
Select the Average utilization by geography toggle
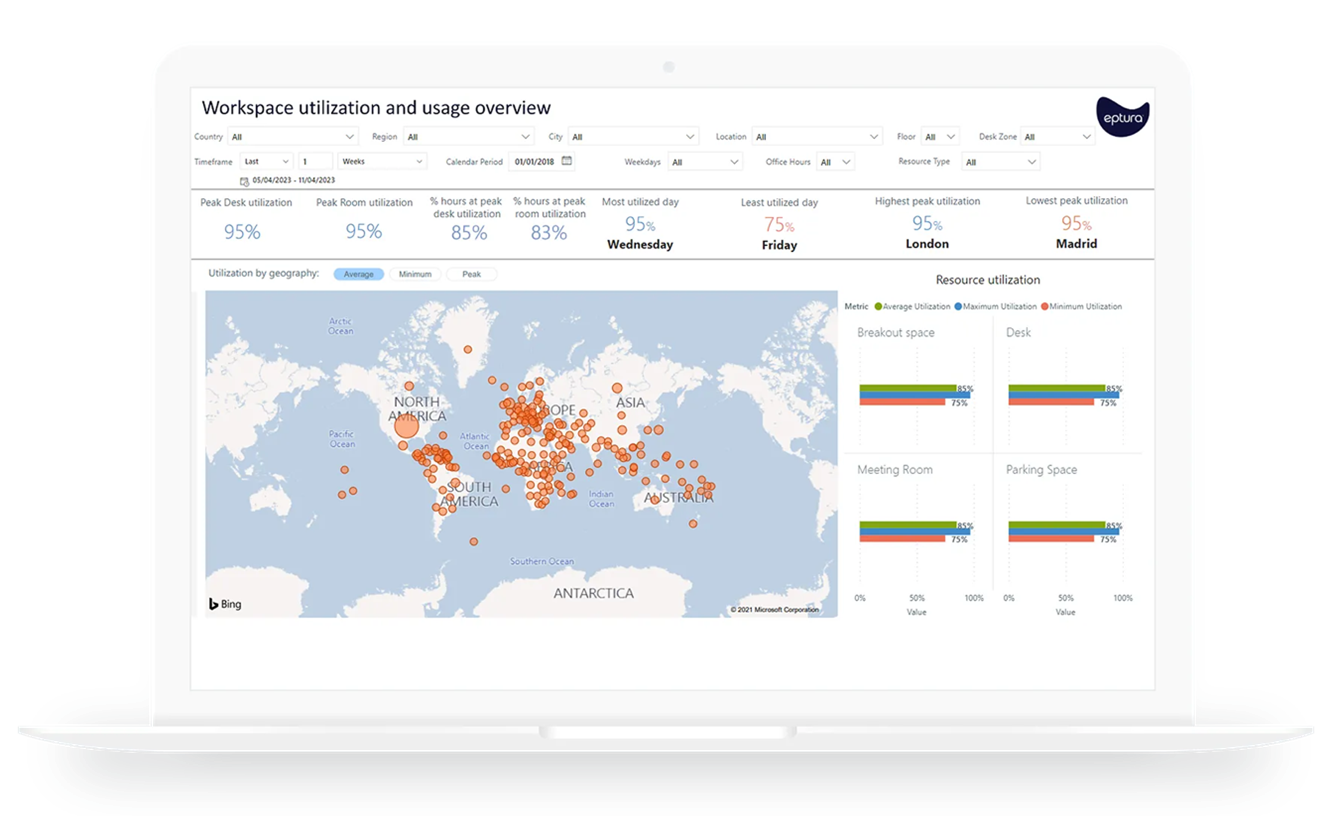click(359, 274)
